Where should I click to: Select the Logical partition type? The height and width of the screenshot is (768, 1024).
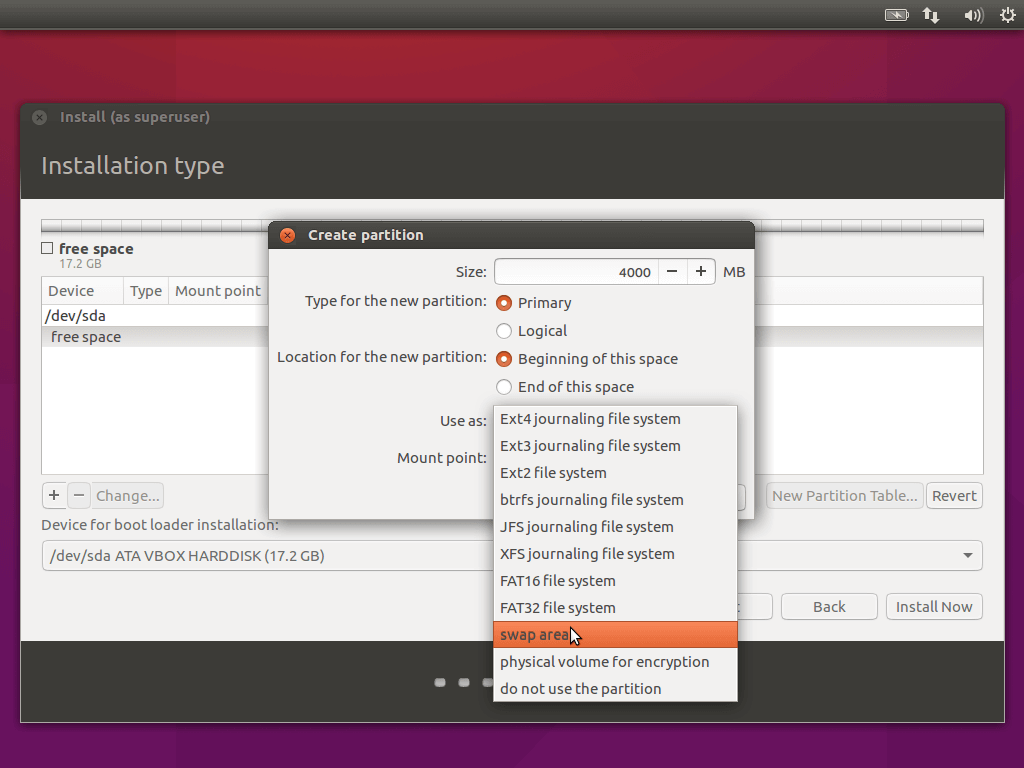click(504, 331)
